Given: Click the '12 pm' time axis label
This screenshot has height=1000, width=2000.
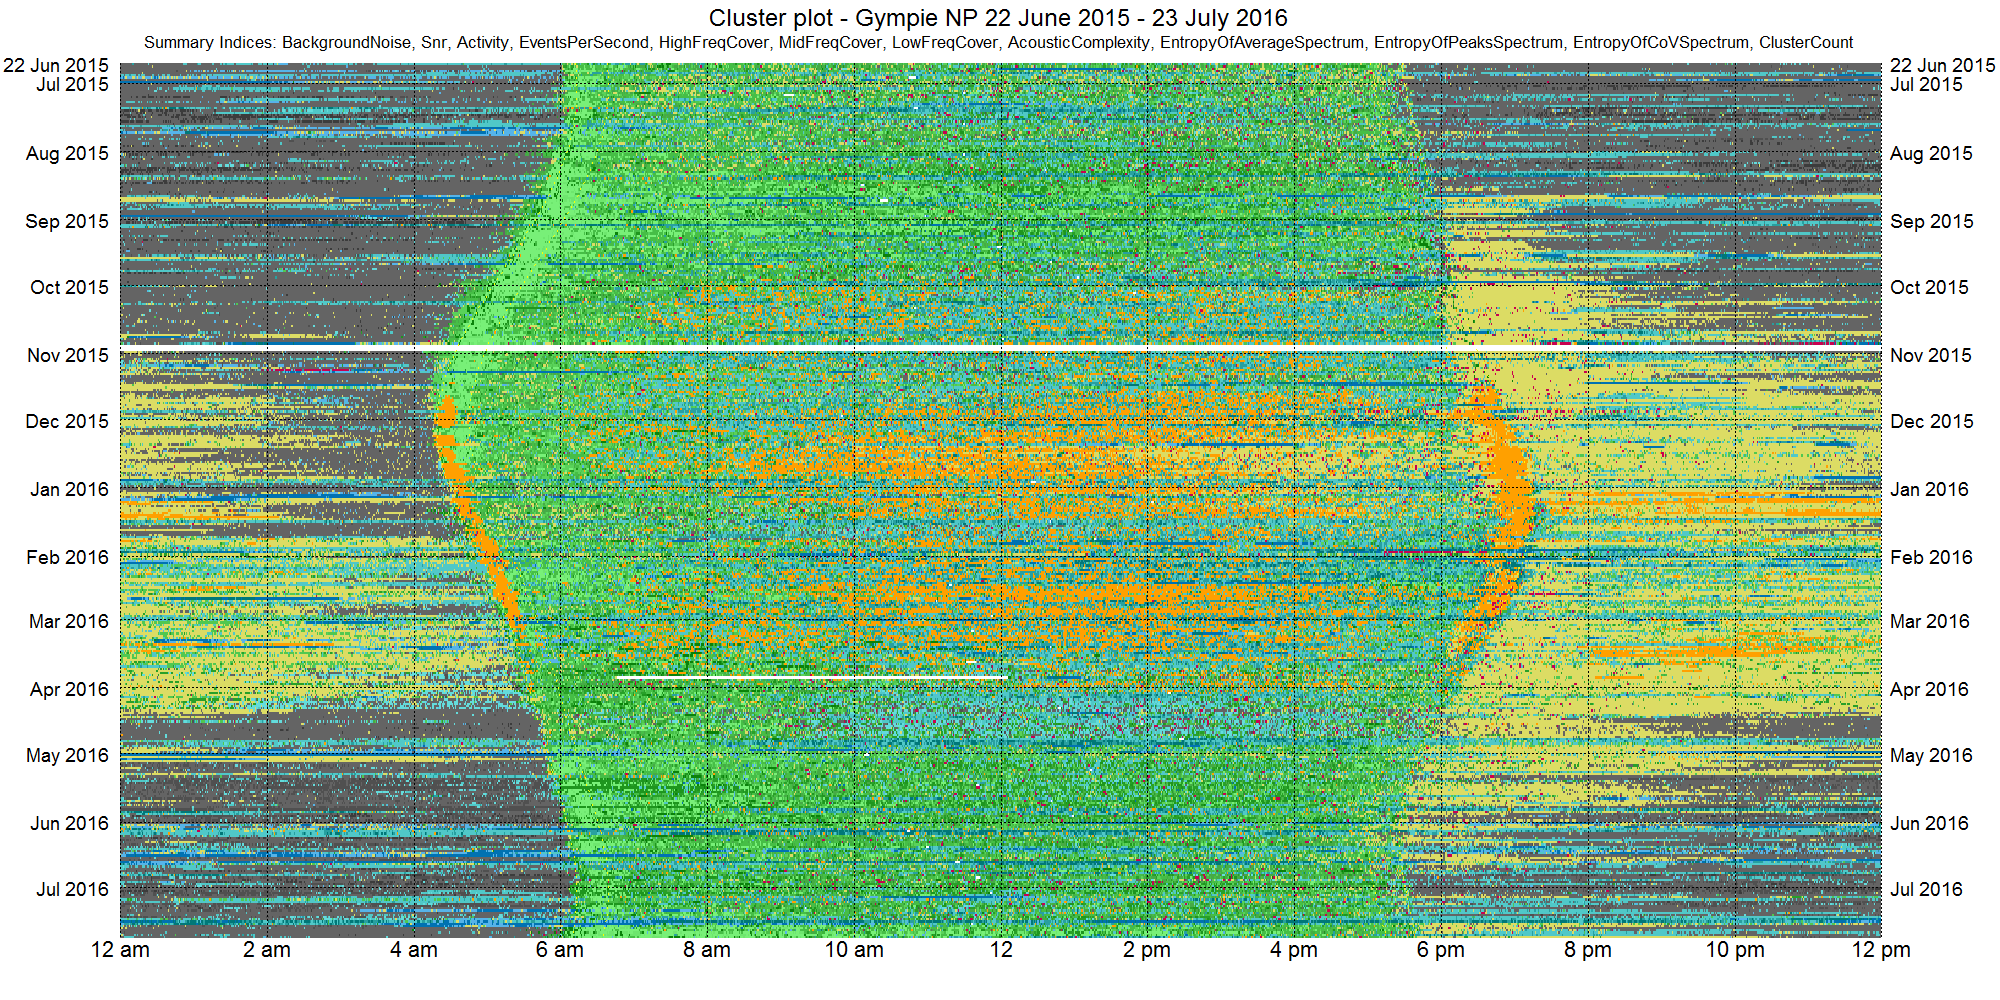Looking at the screenshot, I should [x=1881, y=950].
